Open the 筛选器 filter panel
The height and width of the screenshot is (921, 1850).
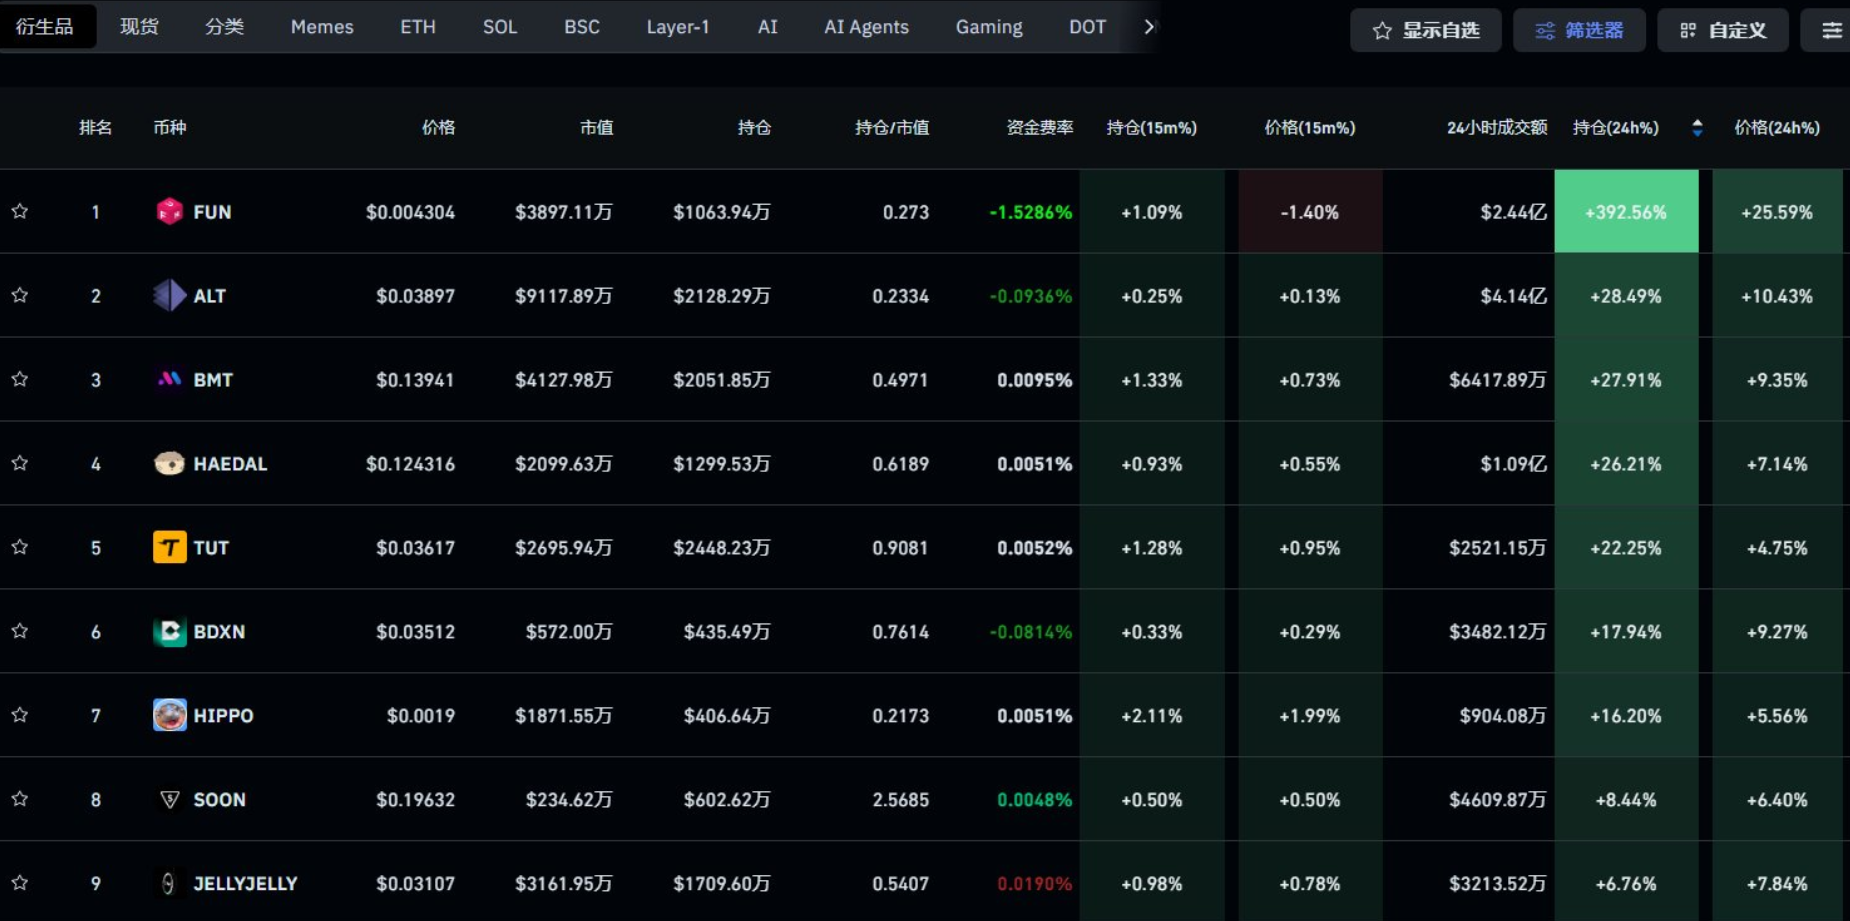[1578, 30]
